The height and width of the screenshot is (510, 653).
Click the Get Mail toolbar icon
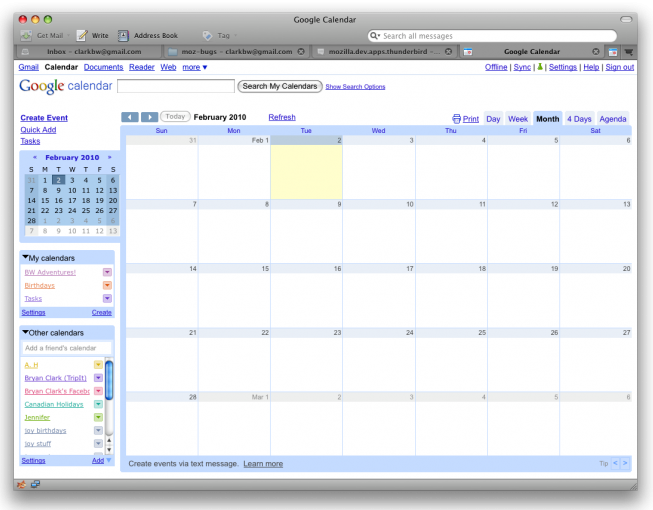click(x=26, y=36)
